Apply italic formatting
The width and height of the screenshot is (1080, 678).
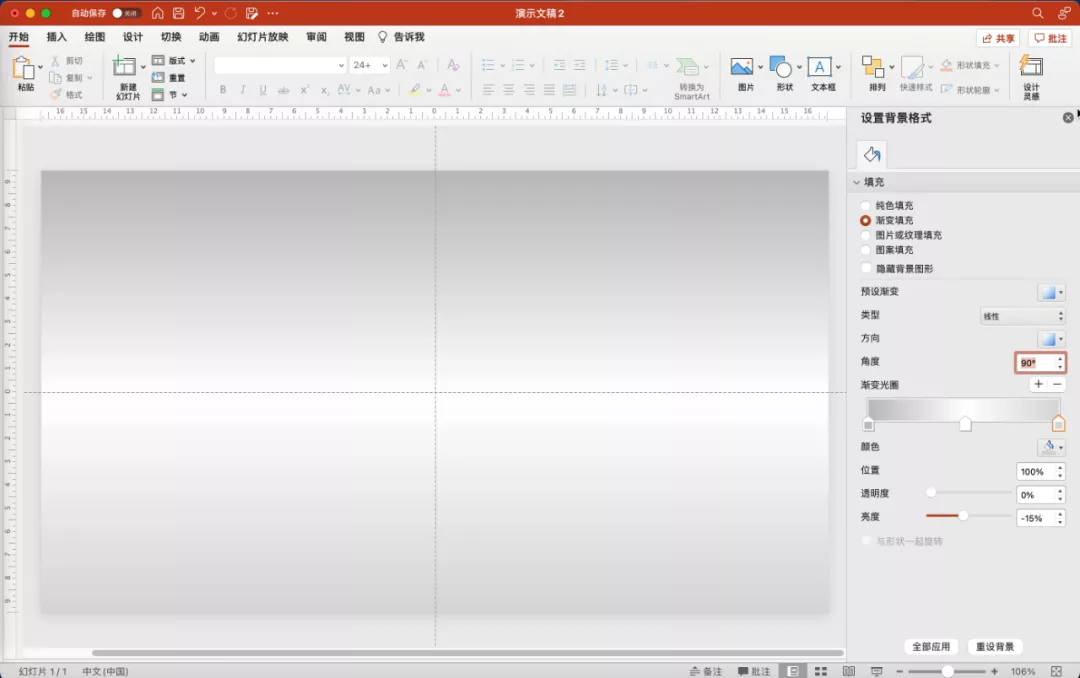pyautogui.click(x=242, y=90)
